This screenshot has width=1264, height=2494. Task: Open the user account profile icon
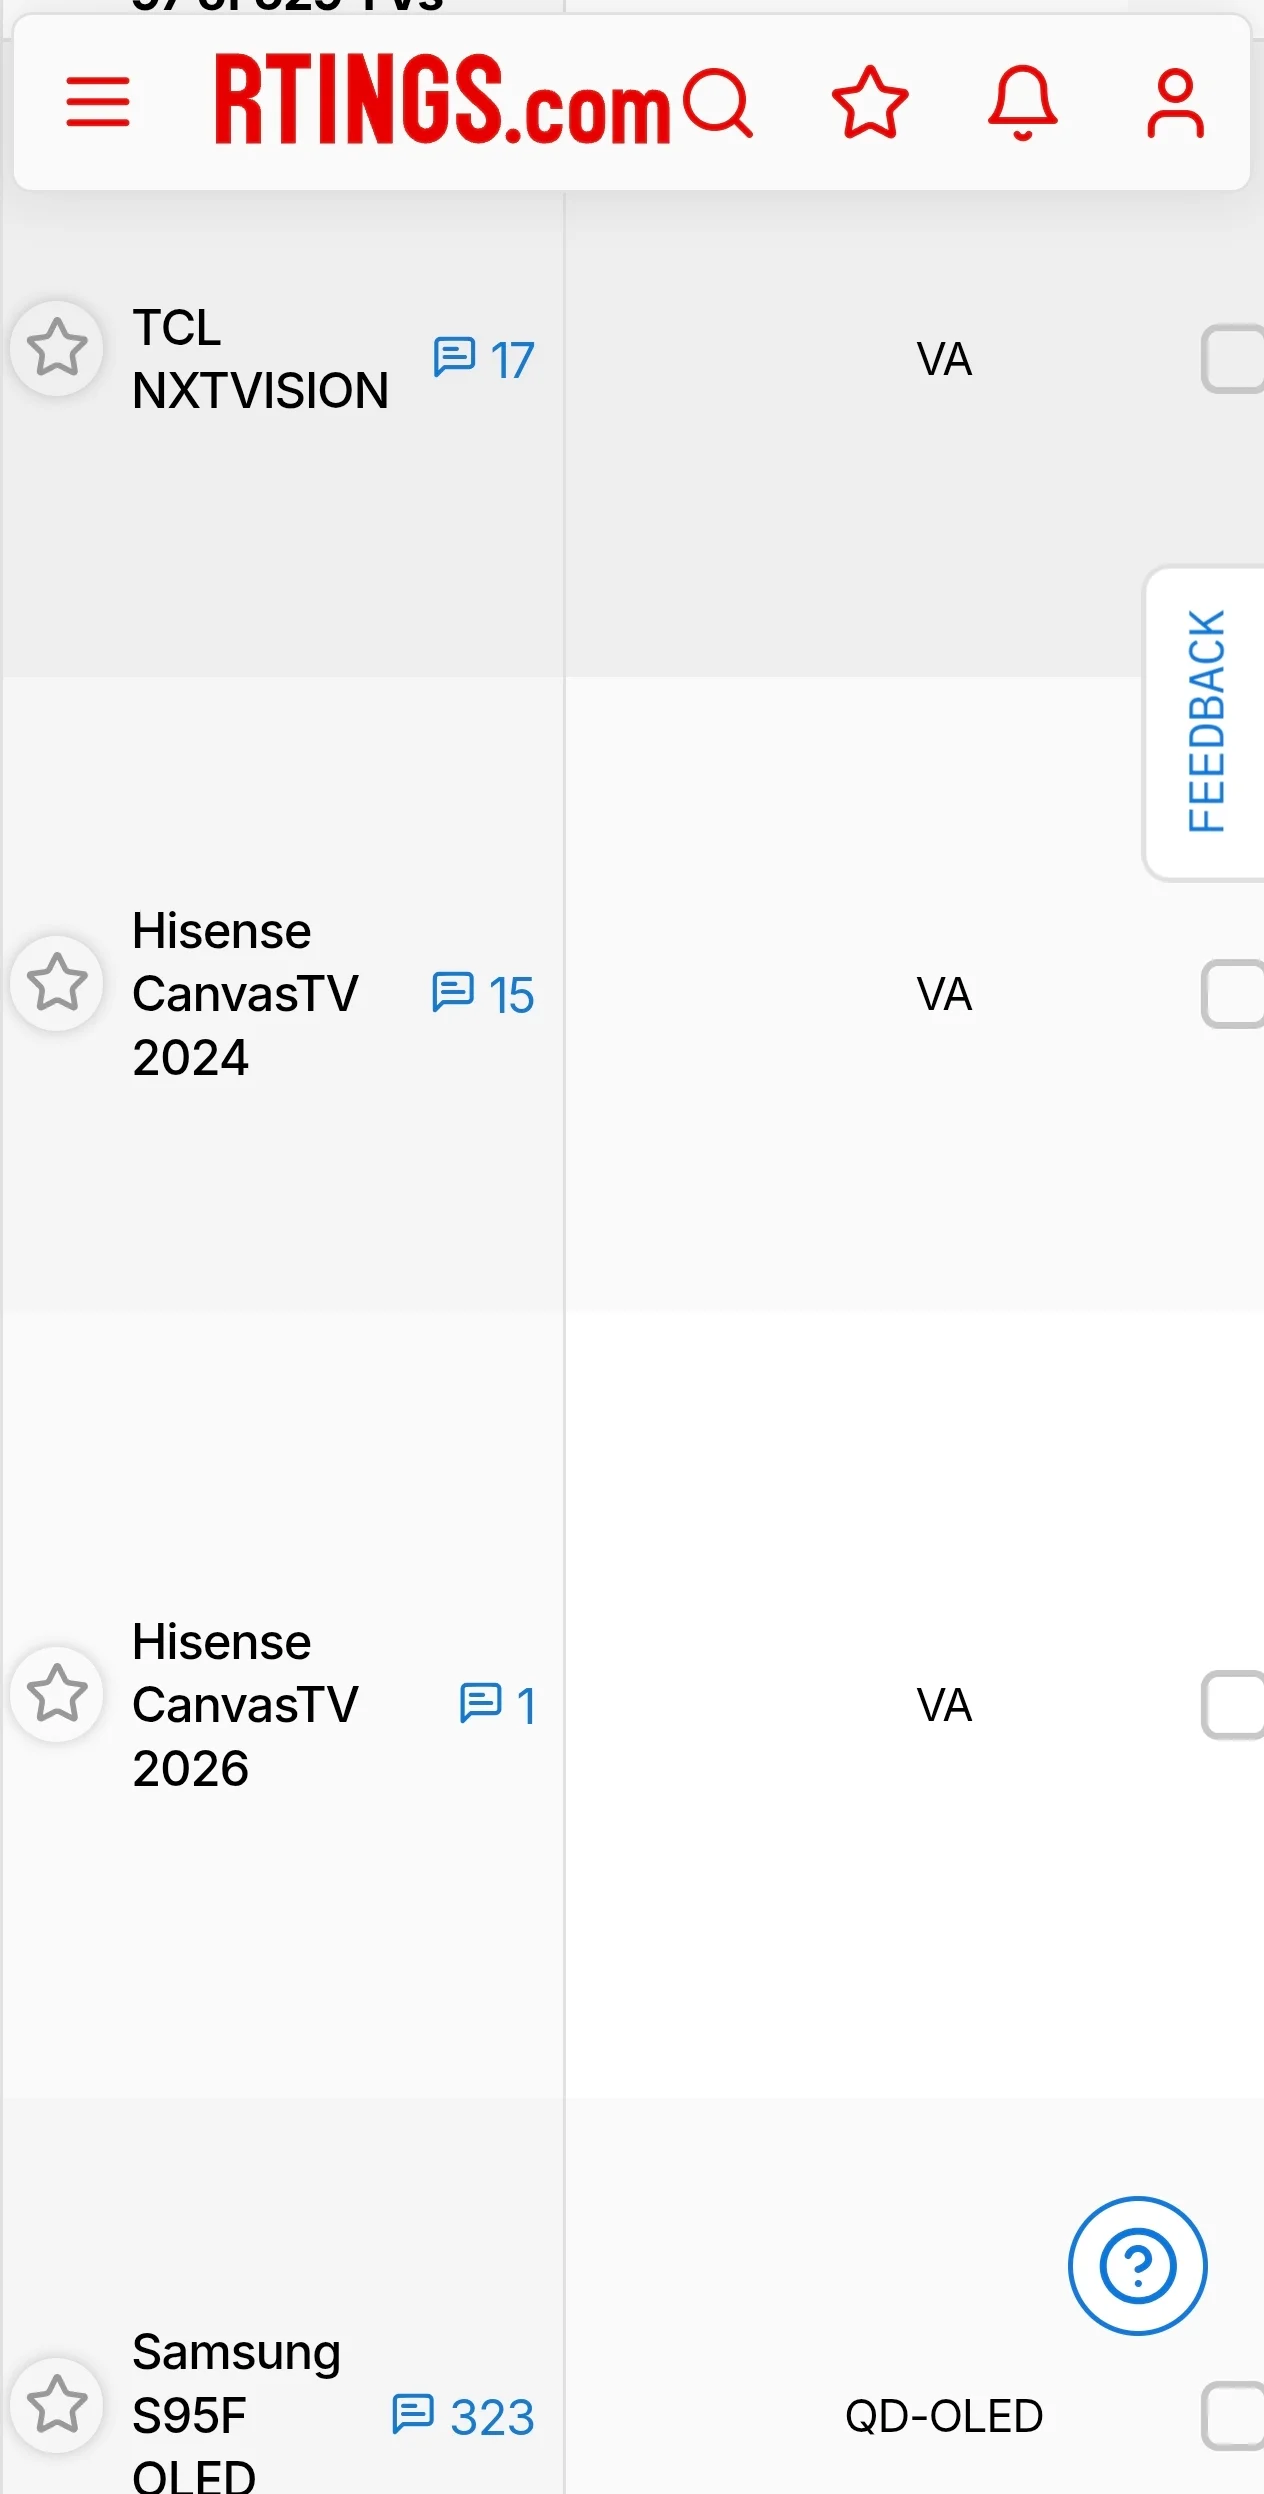1175,102
